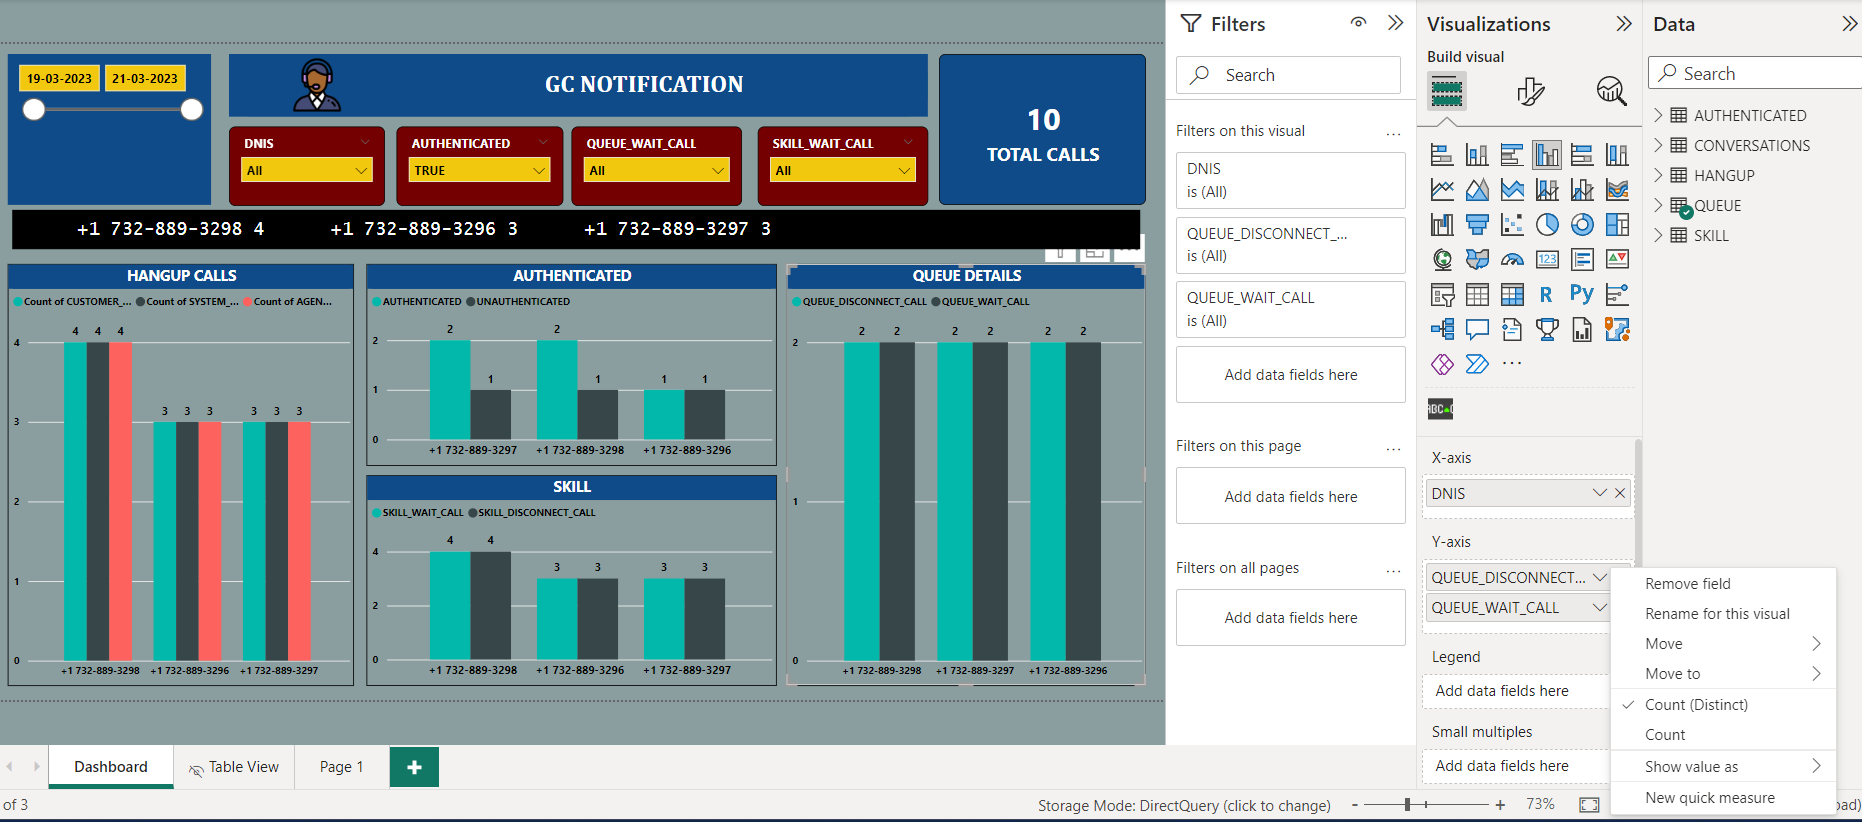Open the SKILL_WAIT_CALL slicer dropdown
The width and height of the screenshot is (1862, 822).
click(843, 170)
